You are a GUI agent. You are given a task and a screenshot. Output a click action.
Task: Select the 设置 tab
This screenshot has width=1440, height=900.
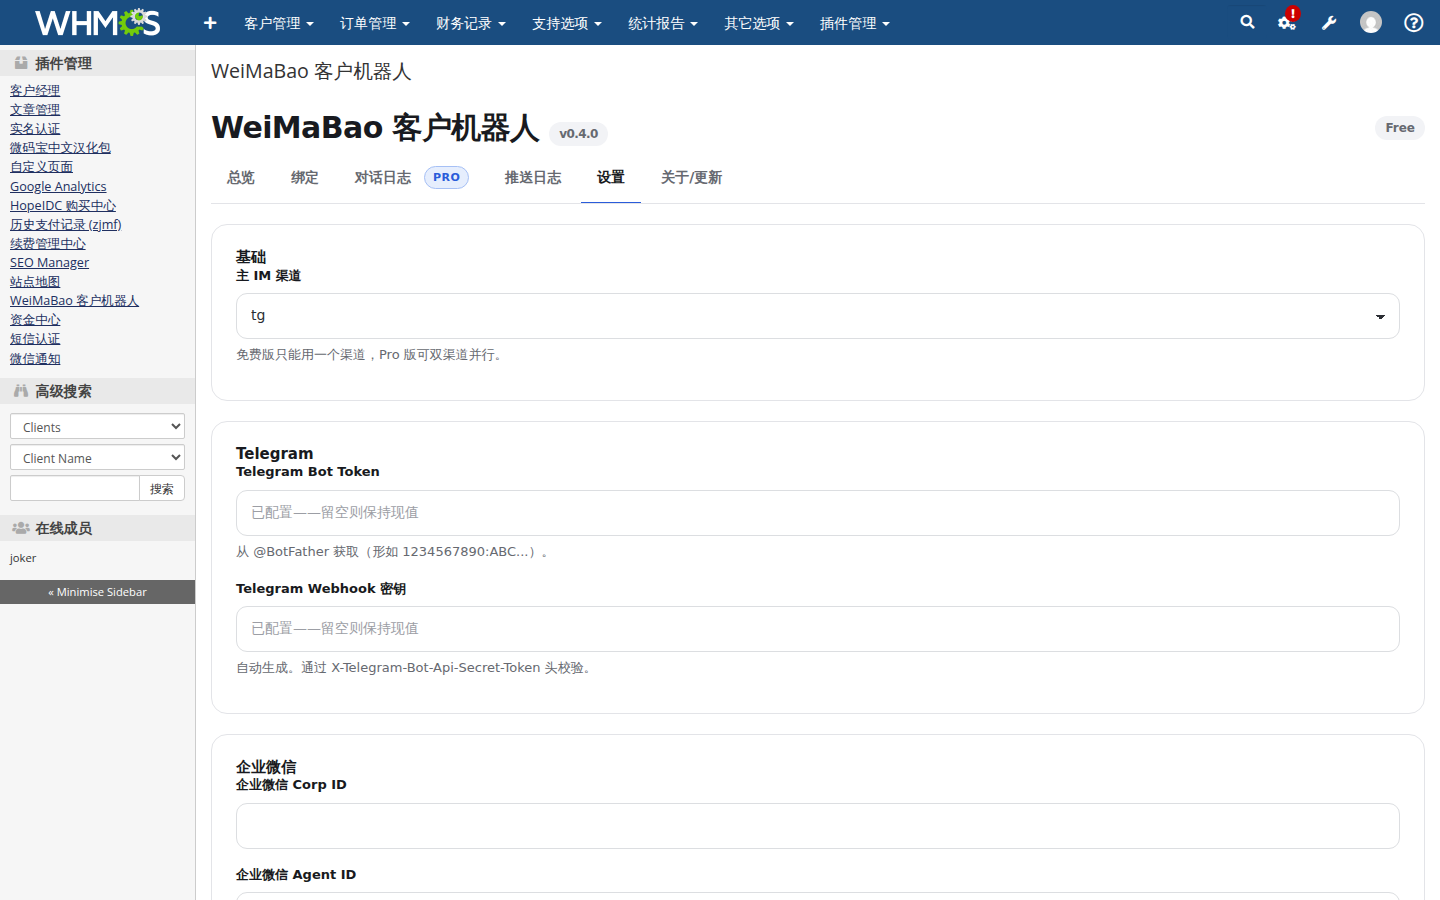click(x=611, y=178)
